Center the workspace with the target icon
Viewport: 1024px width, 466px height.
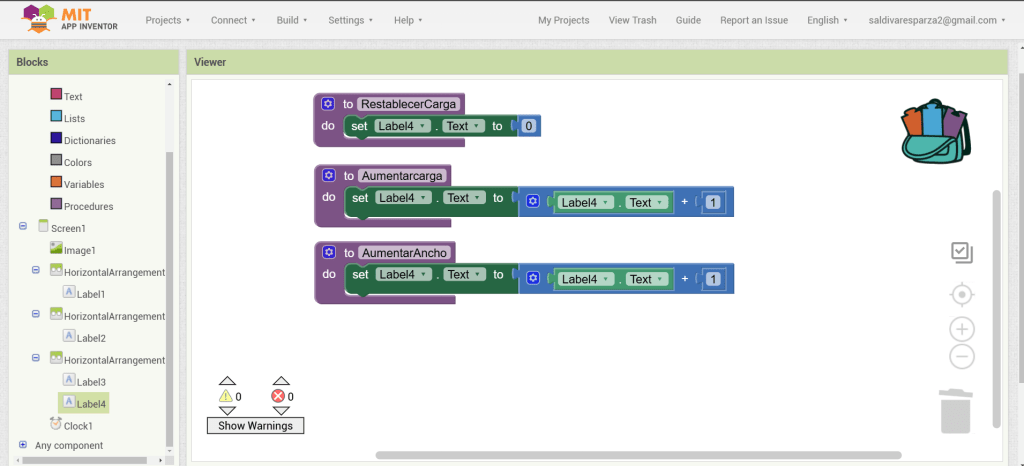tap(962, 295)
